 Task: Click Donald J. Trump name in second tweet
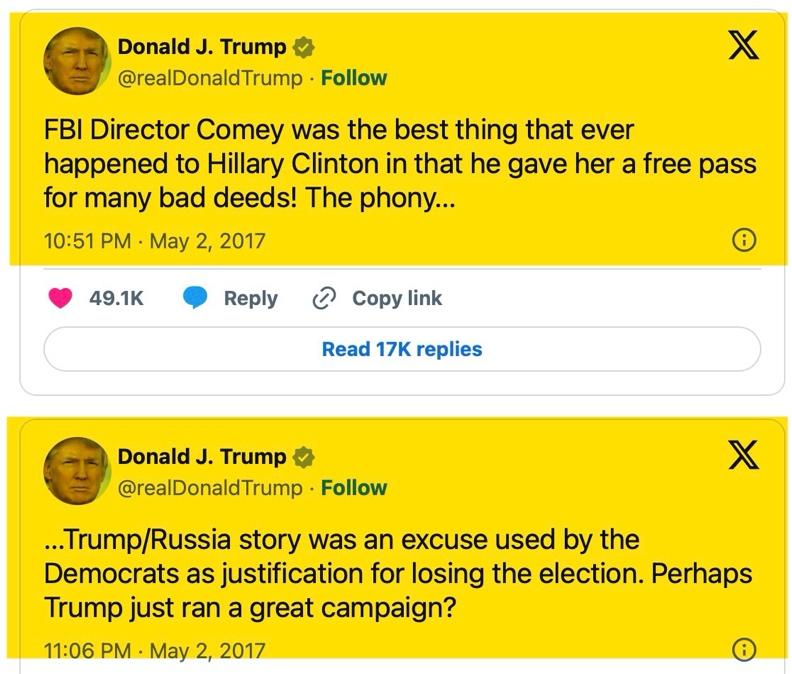click(x=202, y=457)
